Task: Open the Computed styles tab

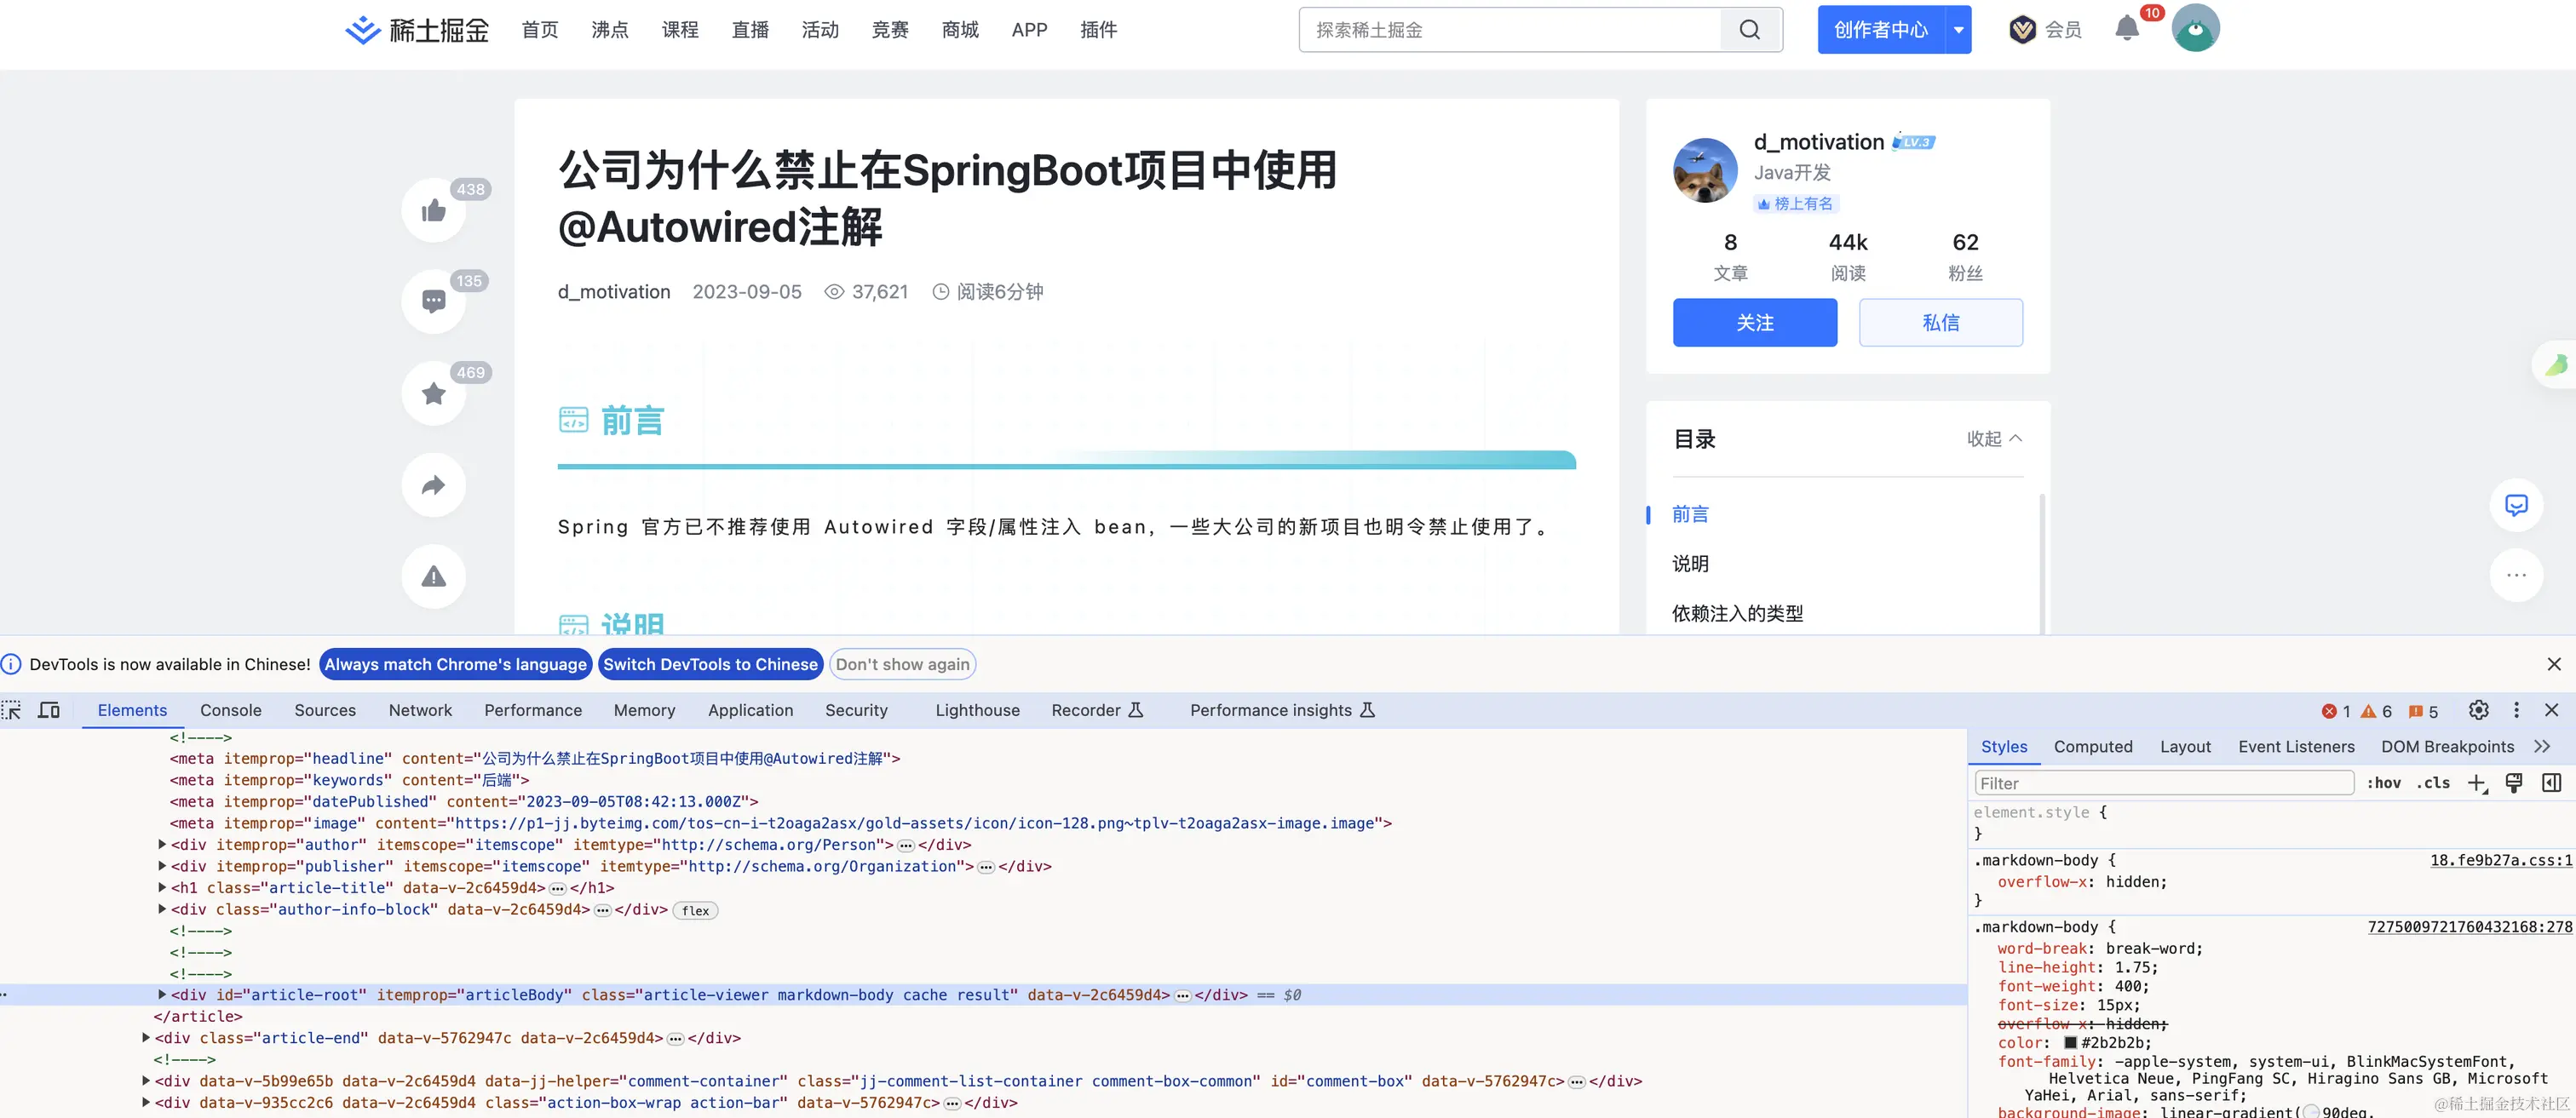Action: [2093, 747]
